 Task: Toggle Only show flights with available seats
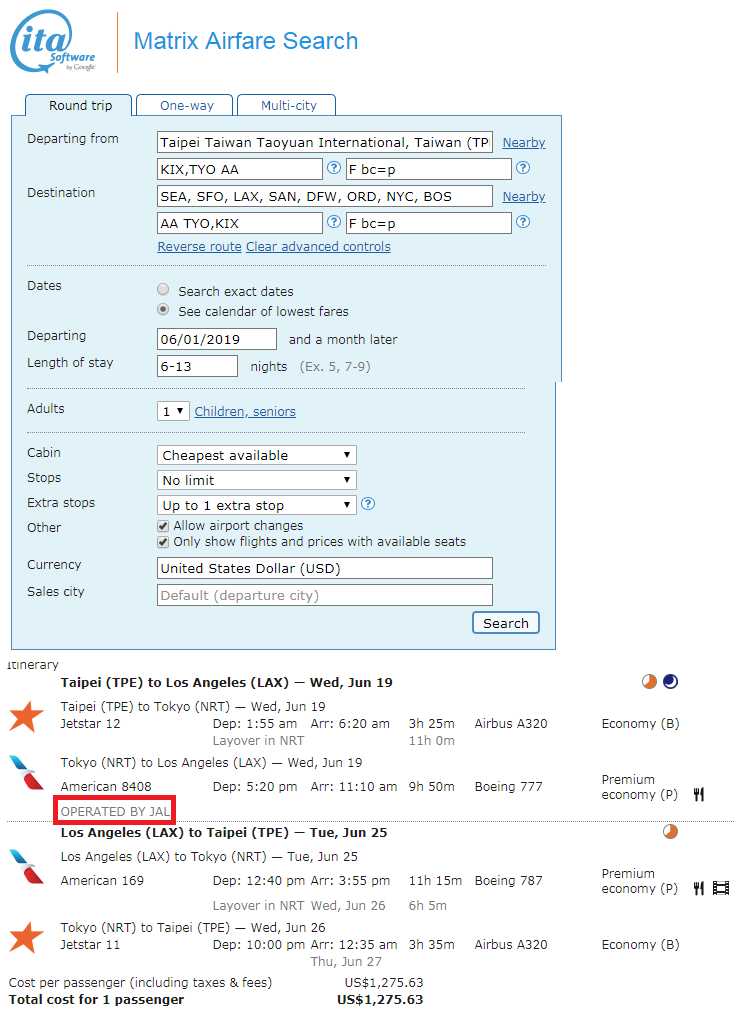click(163, 542)
